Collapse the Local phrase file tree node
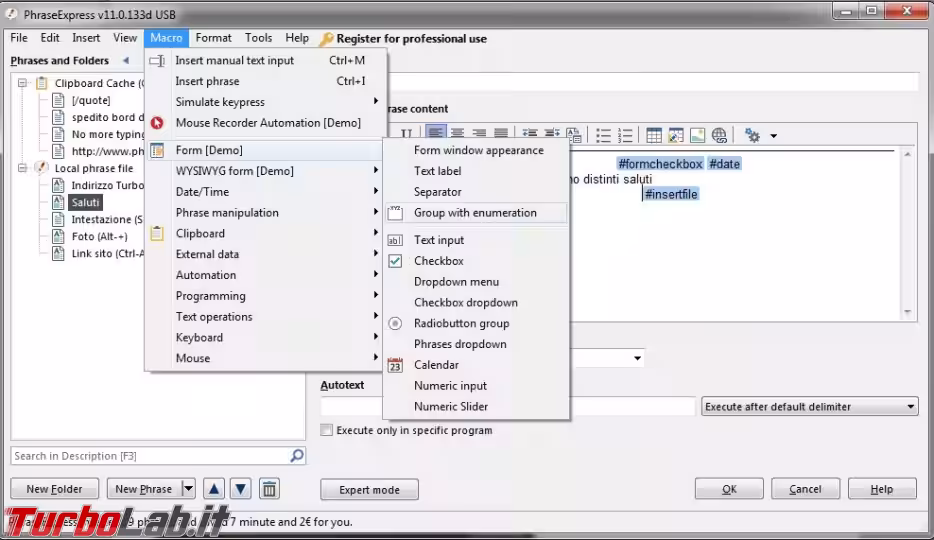This screenshot has width=934, height=540. click(x=22, y=168)
